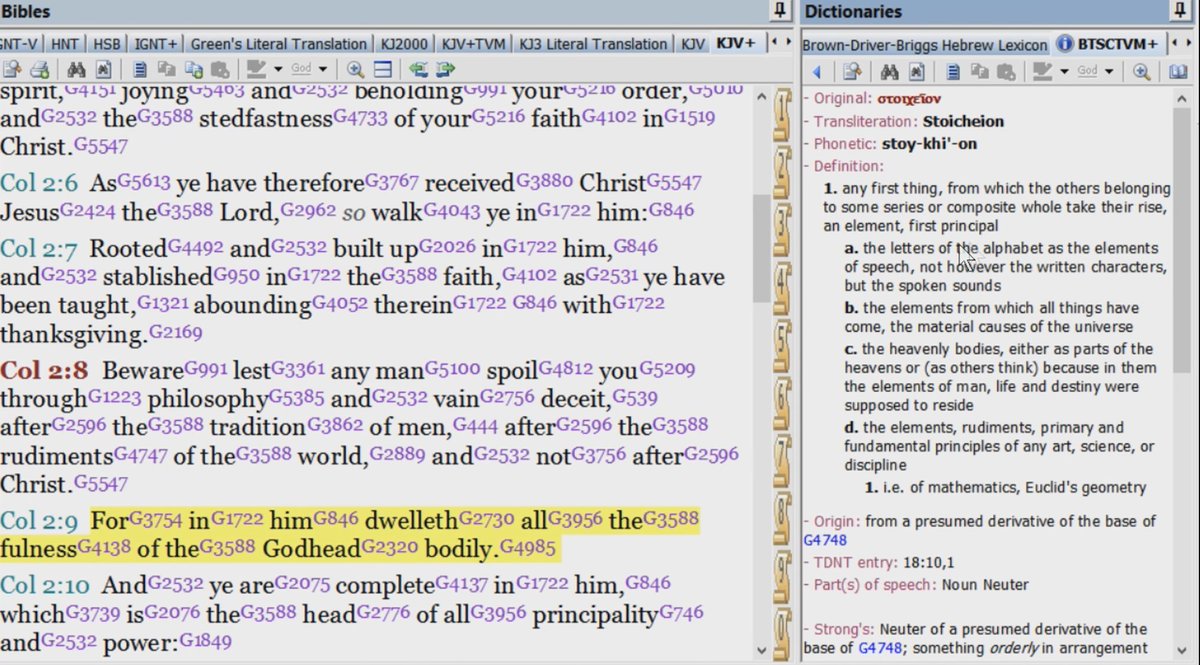
Task: Click the open book icon in Dictionaries
Action: click(x=1178, y=71)
